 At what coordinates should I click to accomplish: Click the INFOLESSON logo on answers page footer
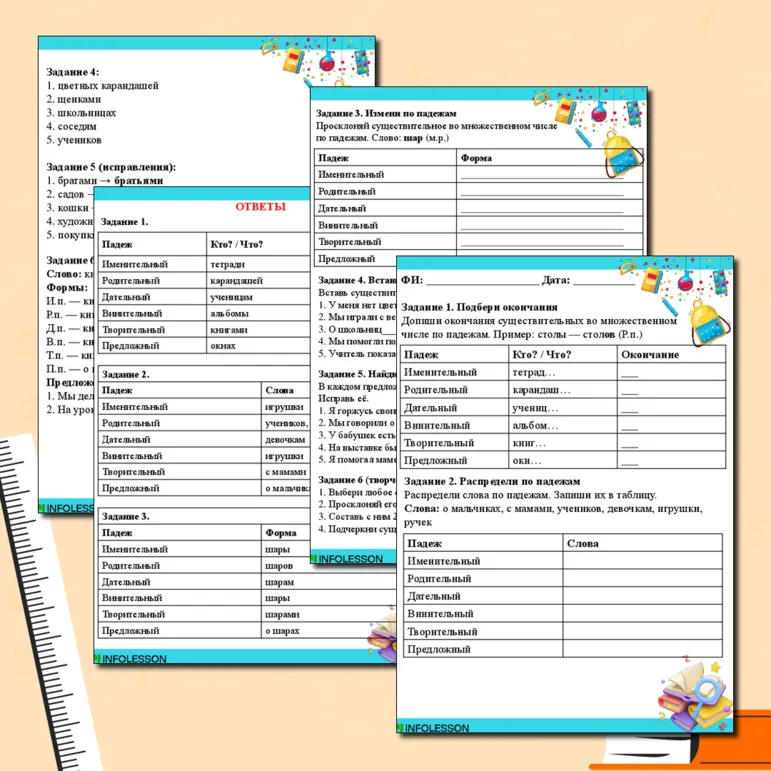pos(131,658)
